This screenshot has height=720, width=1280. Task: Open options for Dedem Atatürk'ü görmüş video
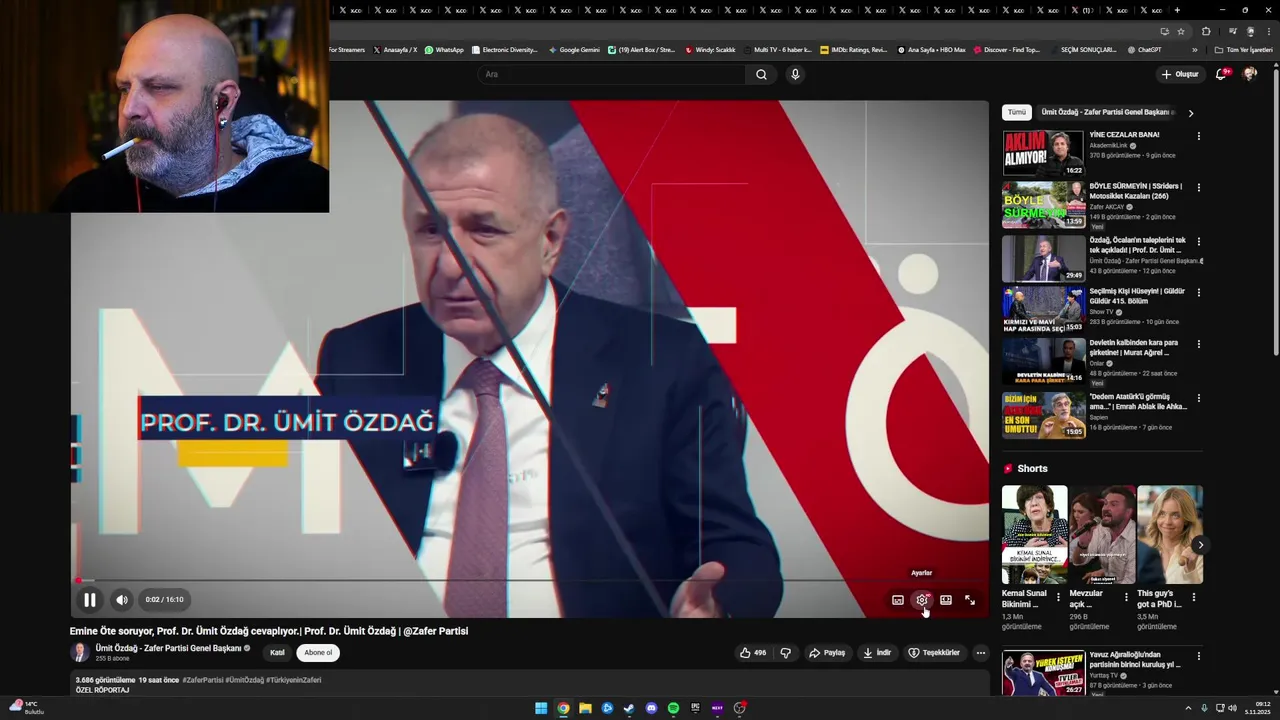point(1199,398)
